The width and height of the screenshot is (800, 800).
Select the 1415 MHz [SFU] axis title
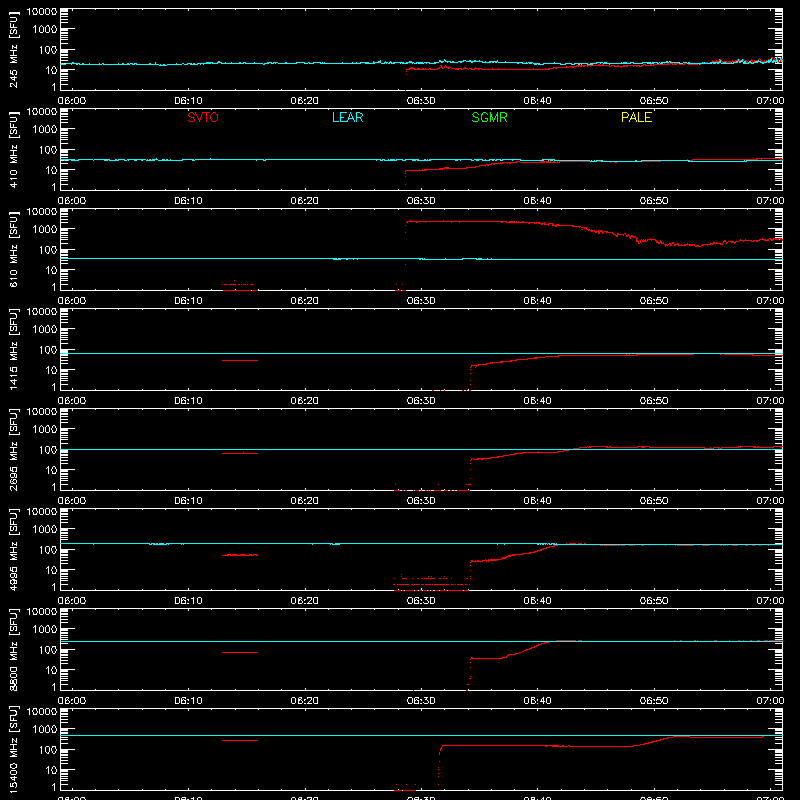click(13, 349)
